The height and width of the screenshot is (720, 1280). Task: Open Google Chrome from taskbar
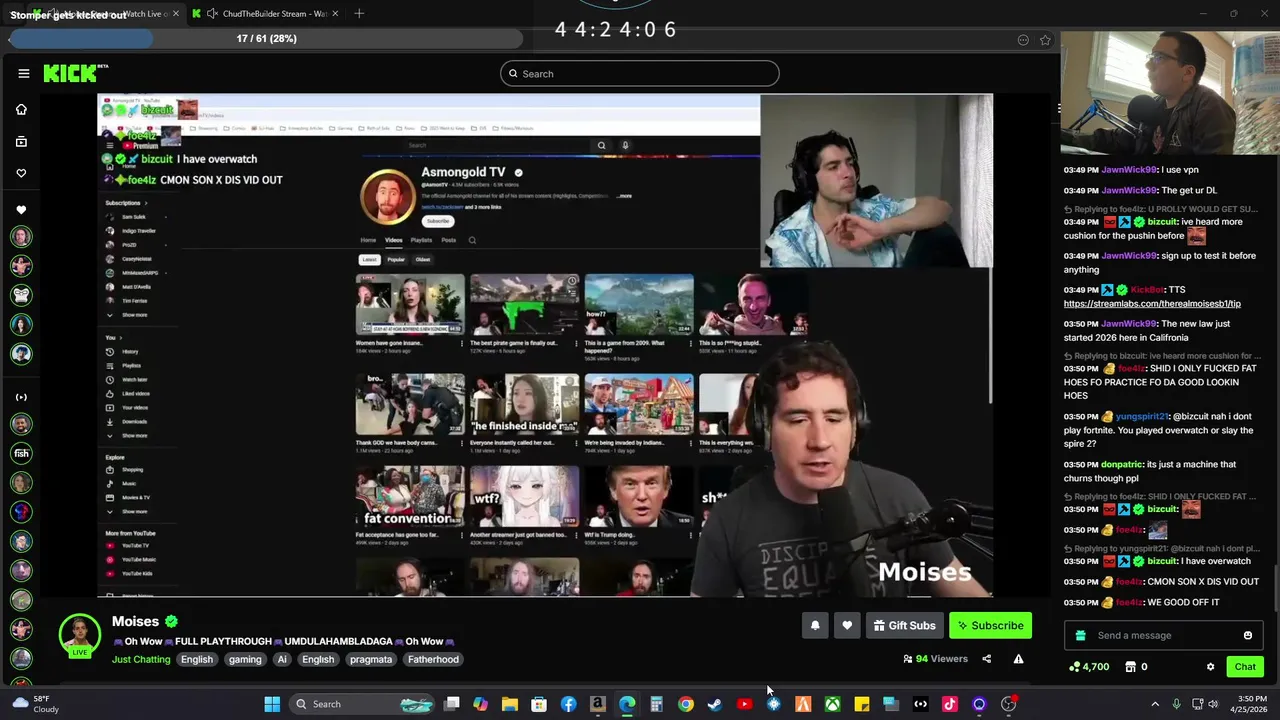coord(686,704)
